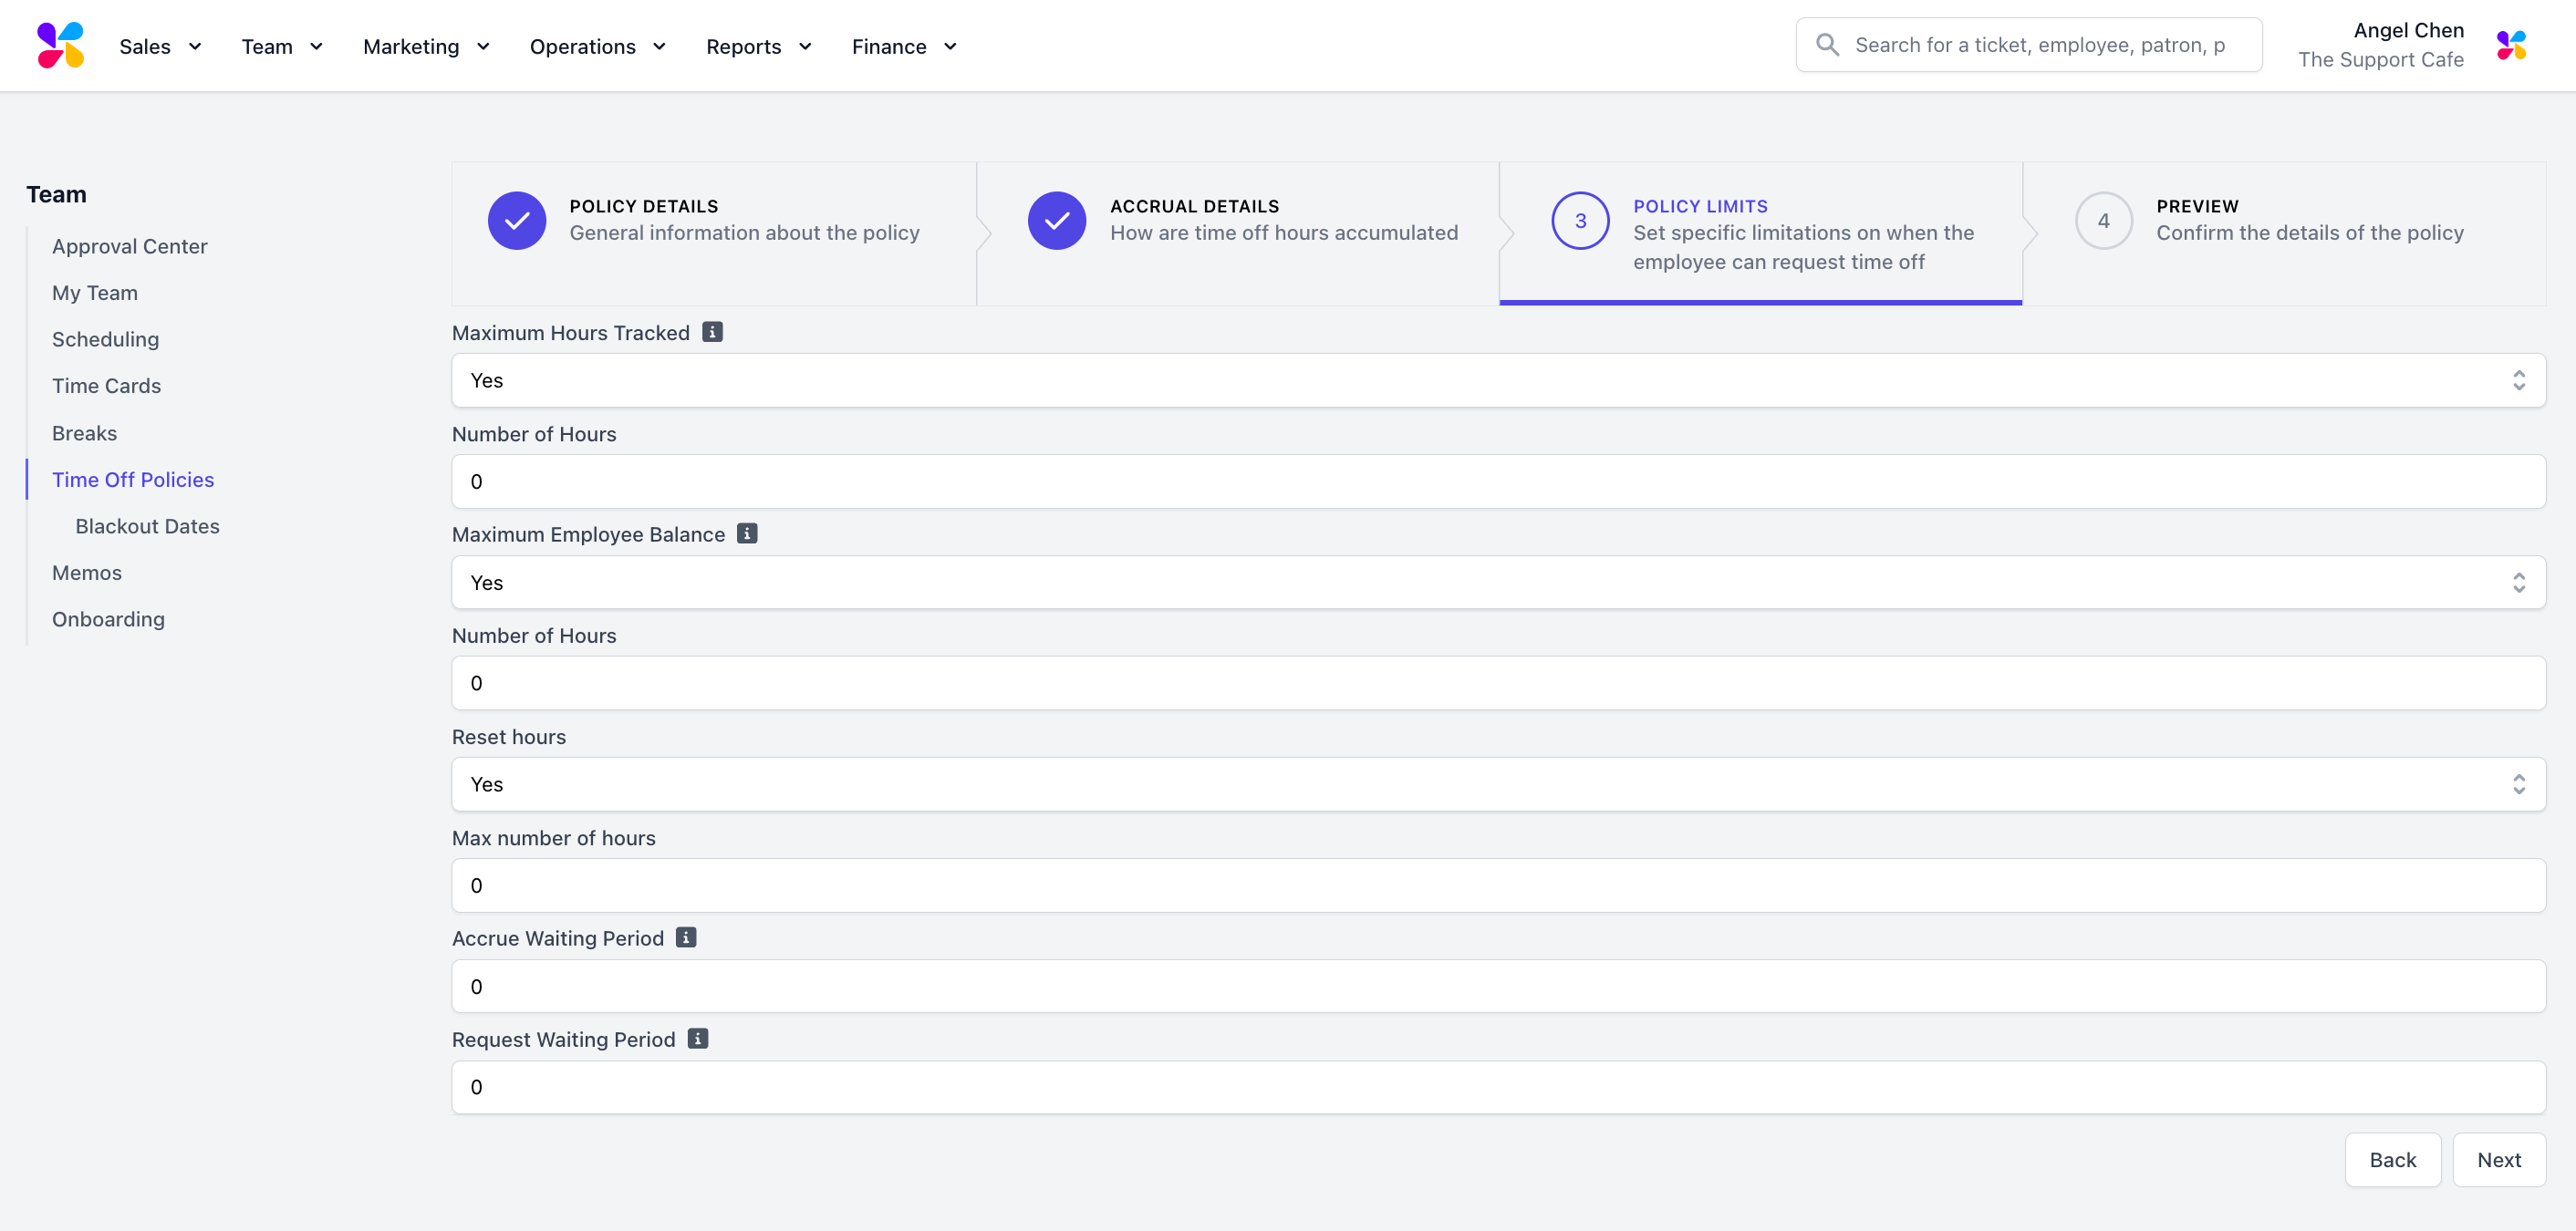
Task: Click the Accrual Details checkmark circle
Action: (x=1057, y=220)
